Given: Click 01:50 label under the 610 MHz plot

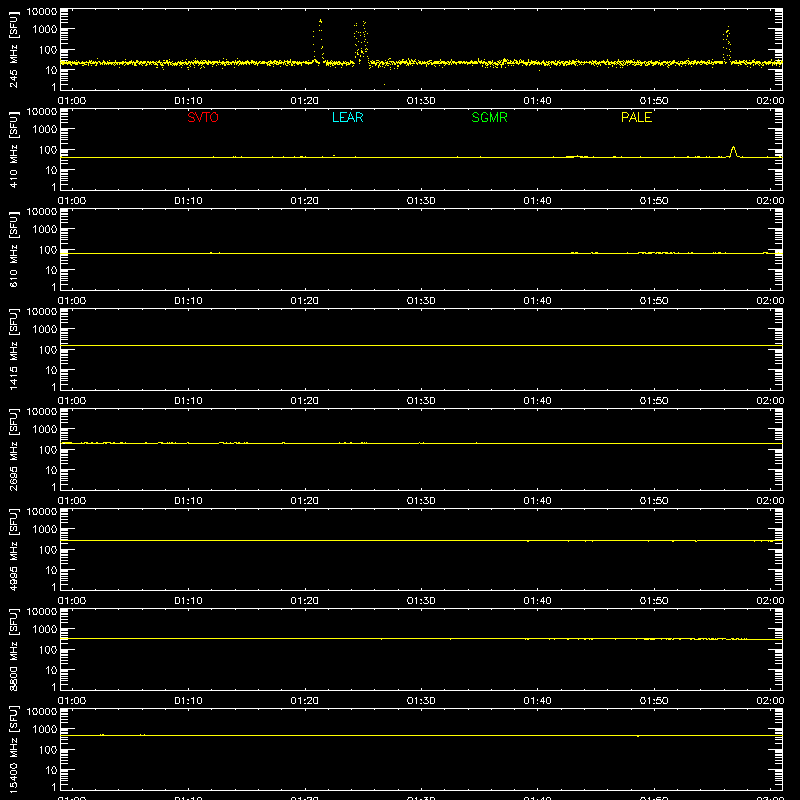Looking at the screenshot, I should 654,301.
